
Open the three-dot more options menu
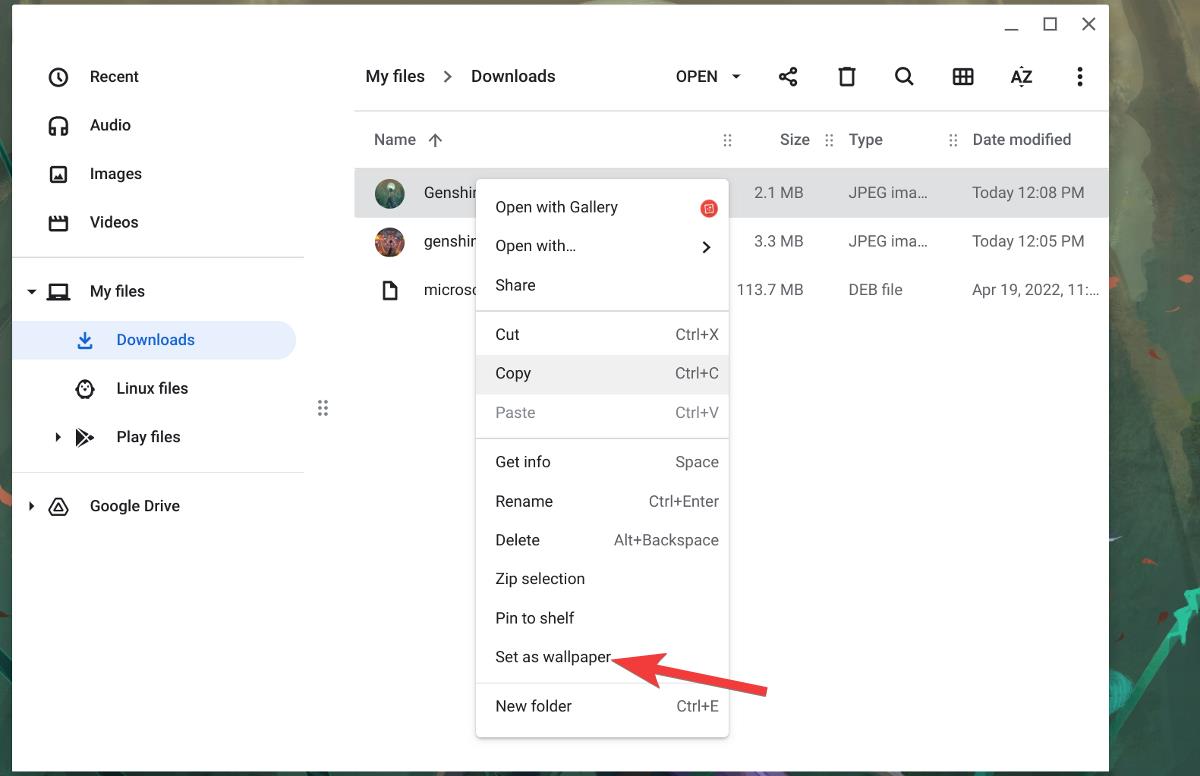[1079, 76]
